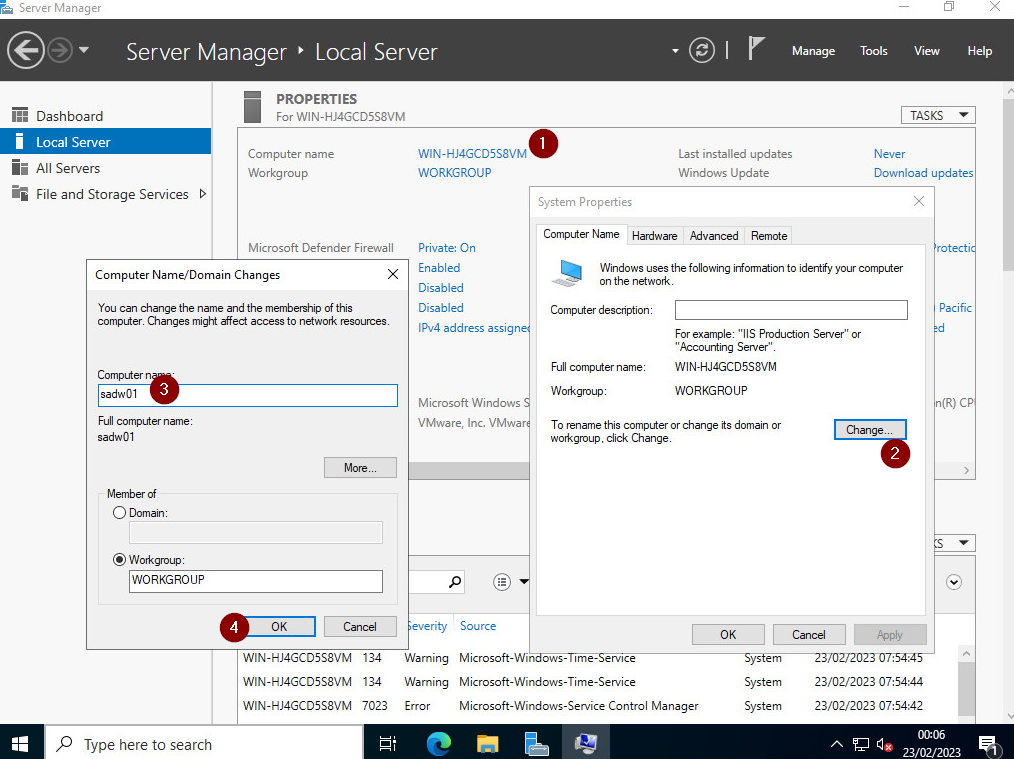Click the Download updates link
The width and height of the screenshot is (1014, 759).
click(923, 173)
